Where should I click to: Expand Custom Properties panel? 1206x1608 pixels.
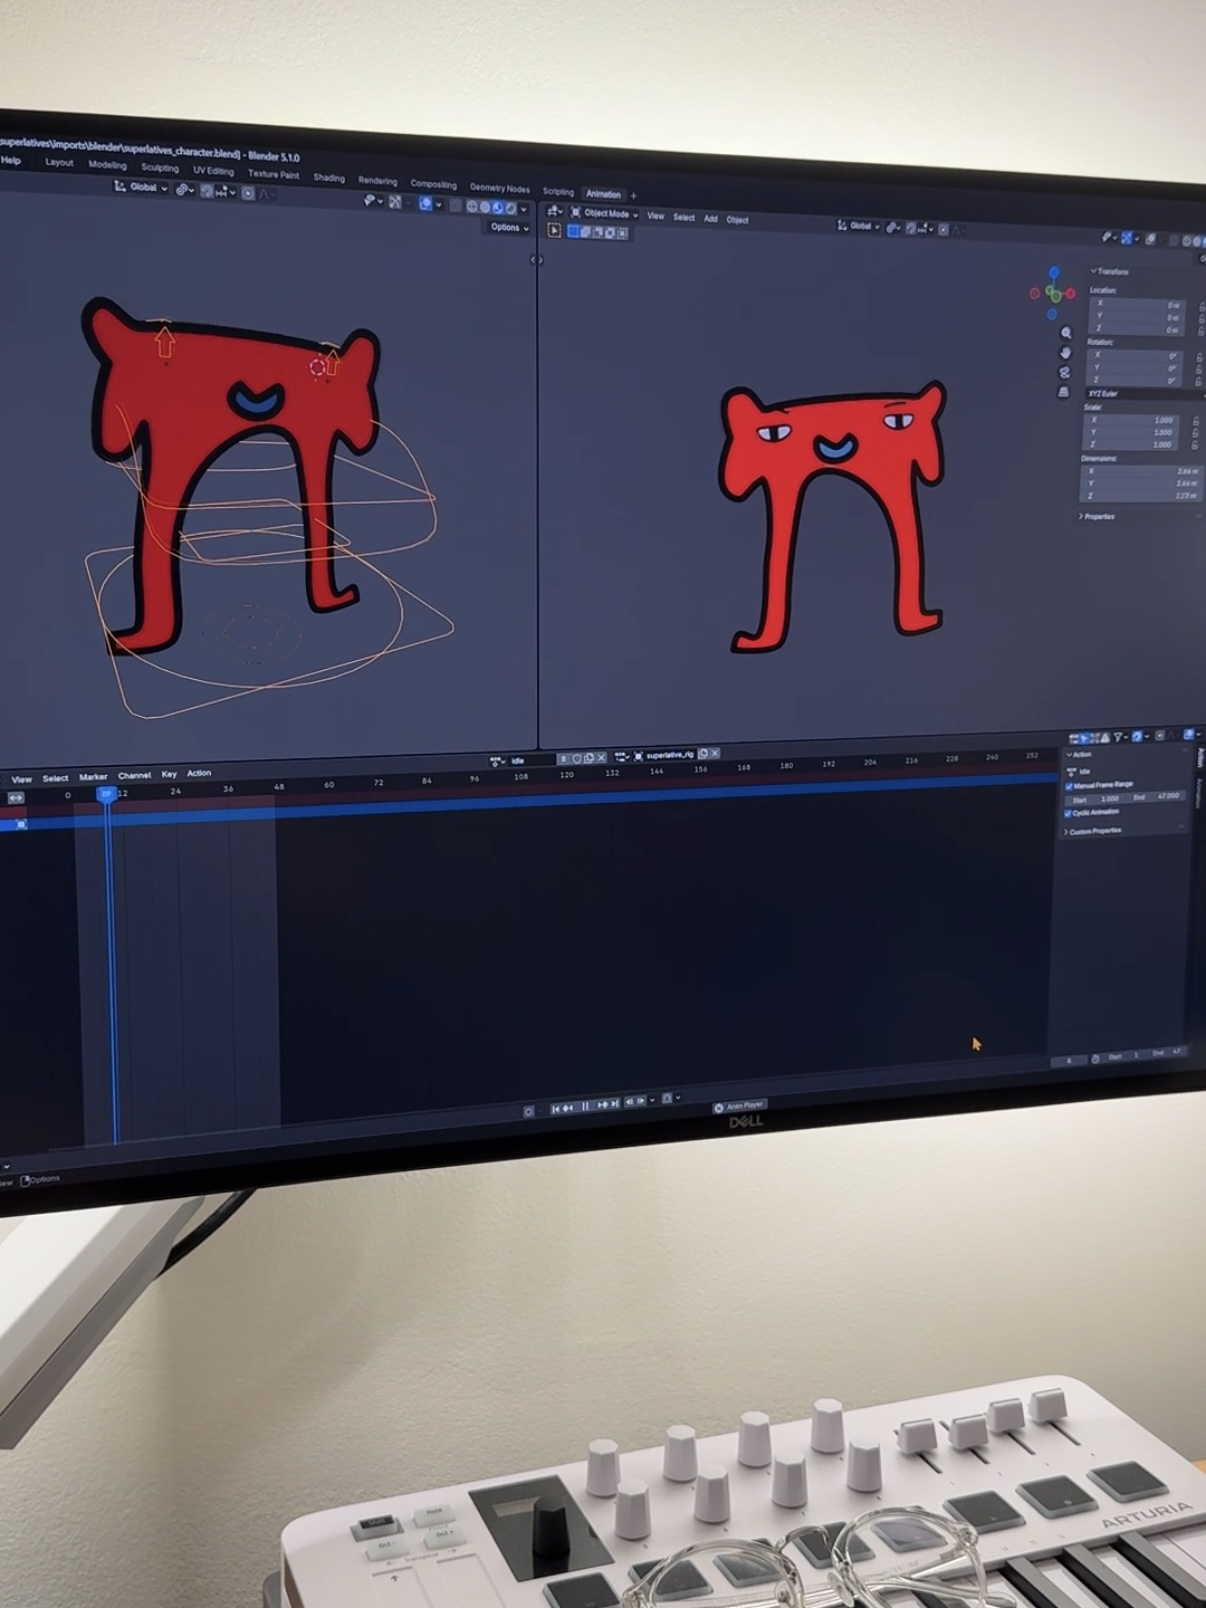tap(1094, 831)
